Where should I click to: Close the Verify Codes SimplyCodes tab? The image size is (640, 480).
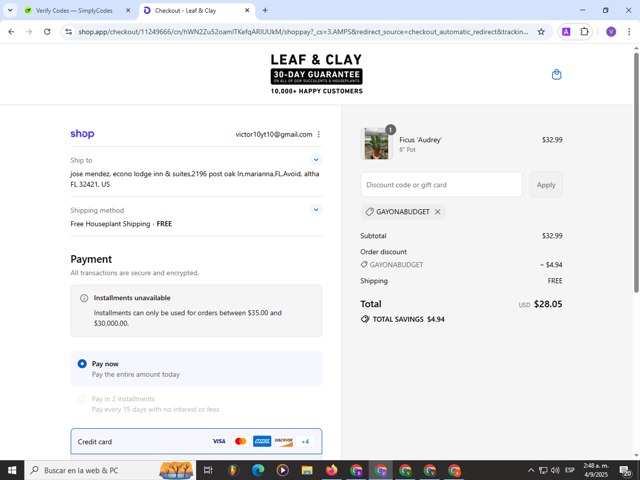point(128,11)
